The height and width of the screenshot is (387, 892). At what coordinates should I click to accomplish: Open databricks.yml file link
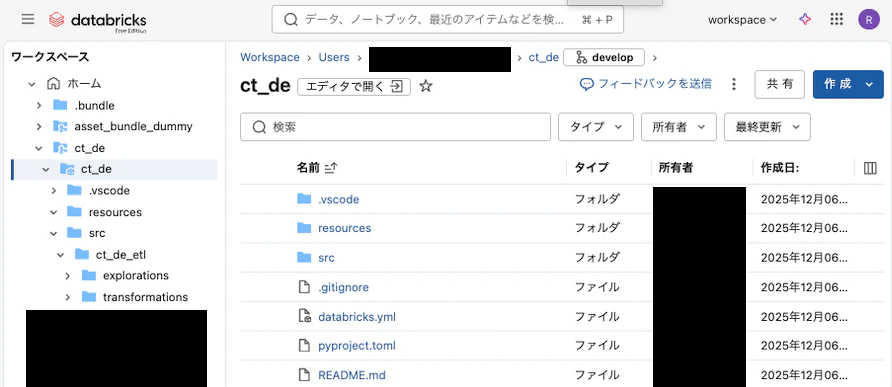coord(357,316)
